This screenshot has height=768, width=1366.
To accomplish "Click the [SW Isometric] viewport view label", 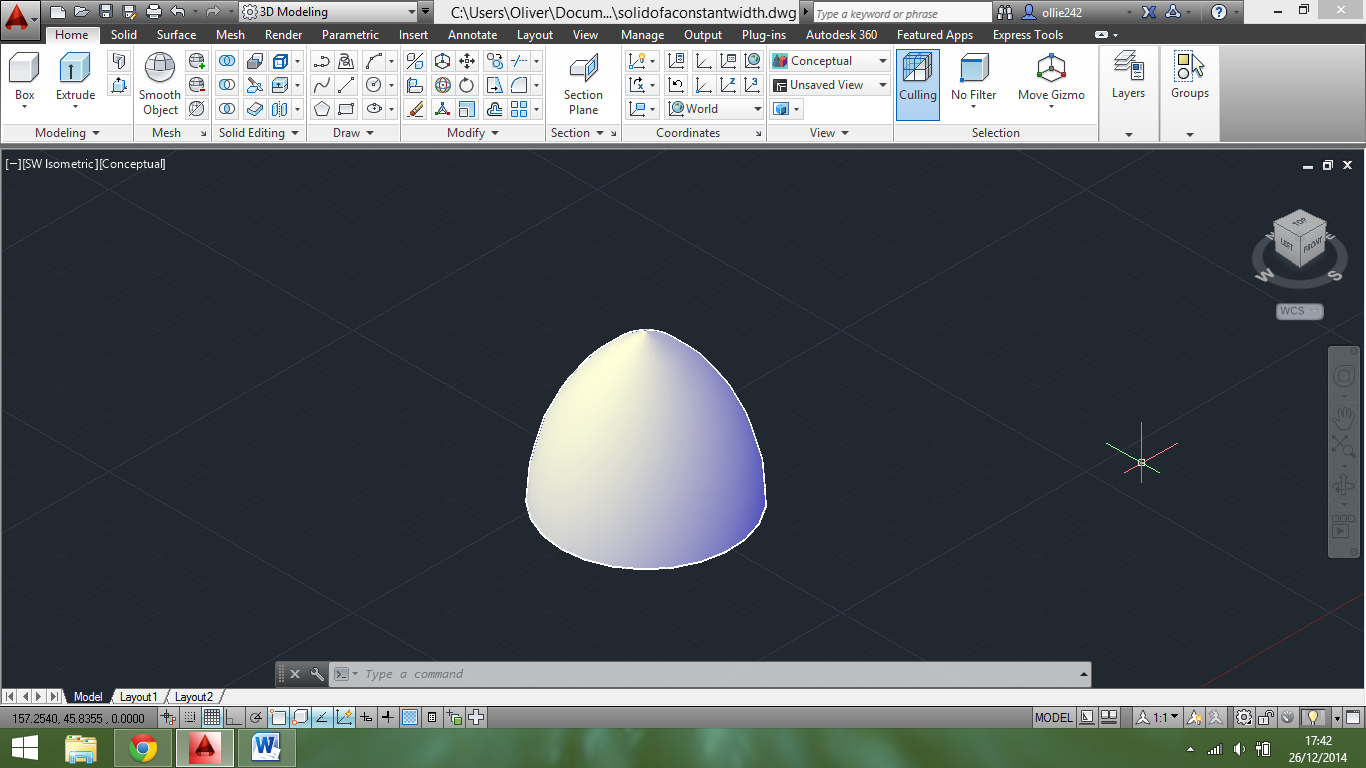I will (x=59, y=164).
